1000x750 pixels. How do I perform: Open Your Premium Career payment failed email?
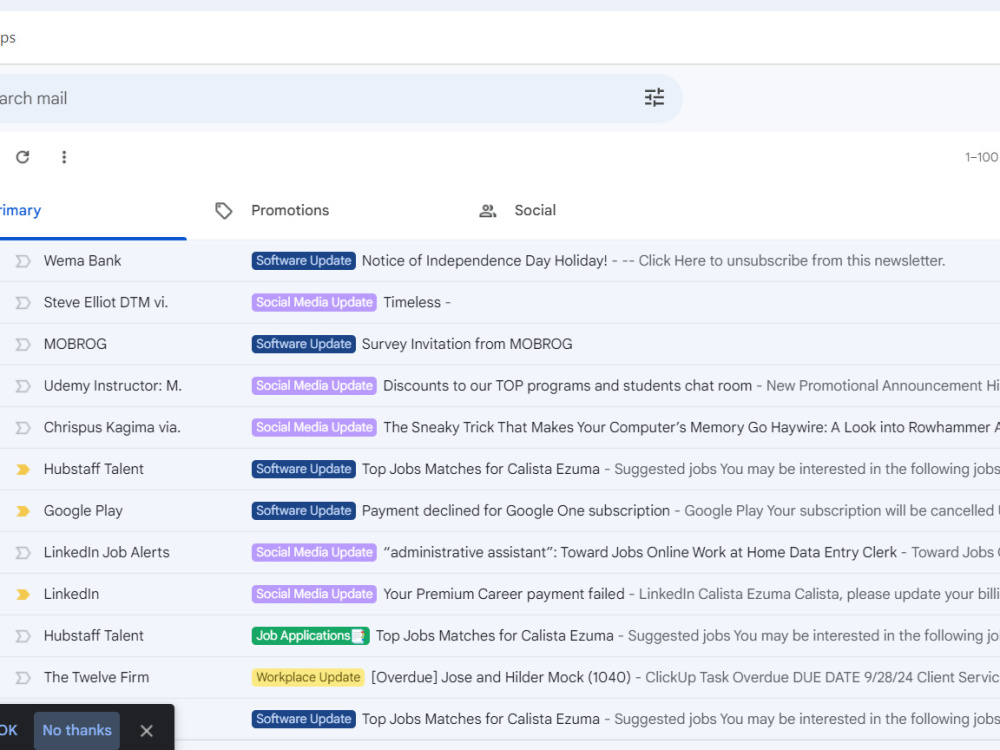pos(504,594)
